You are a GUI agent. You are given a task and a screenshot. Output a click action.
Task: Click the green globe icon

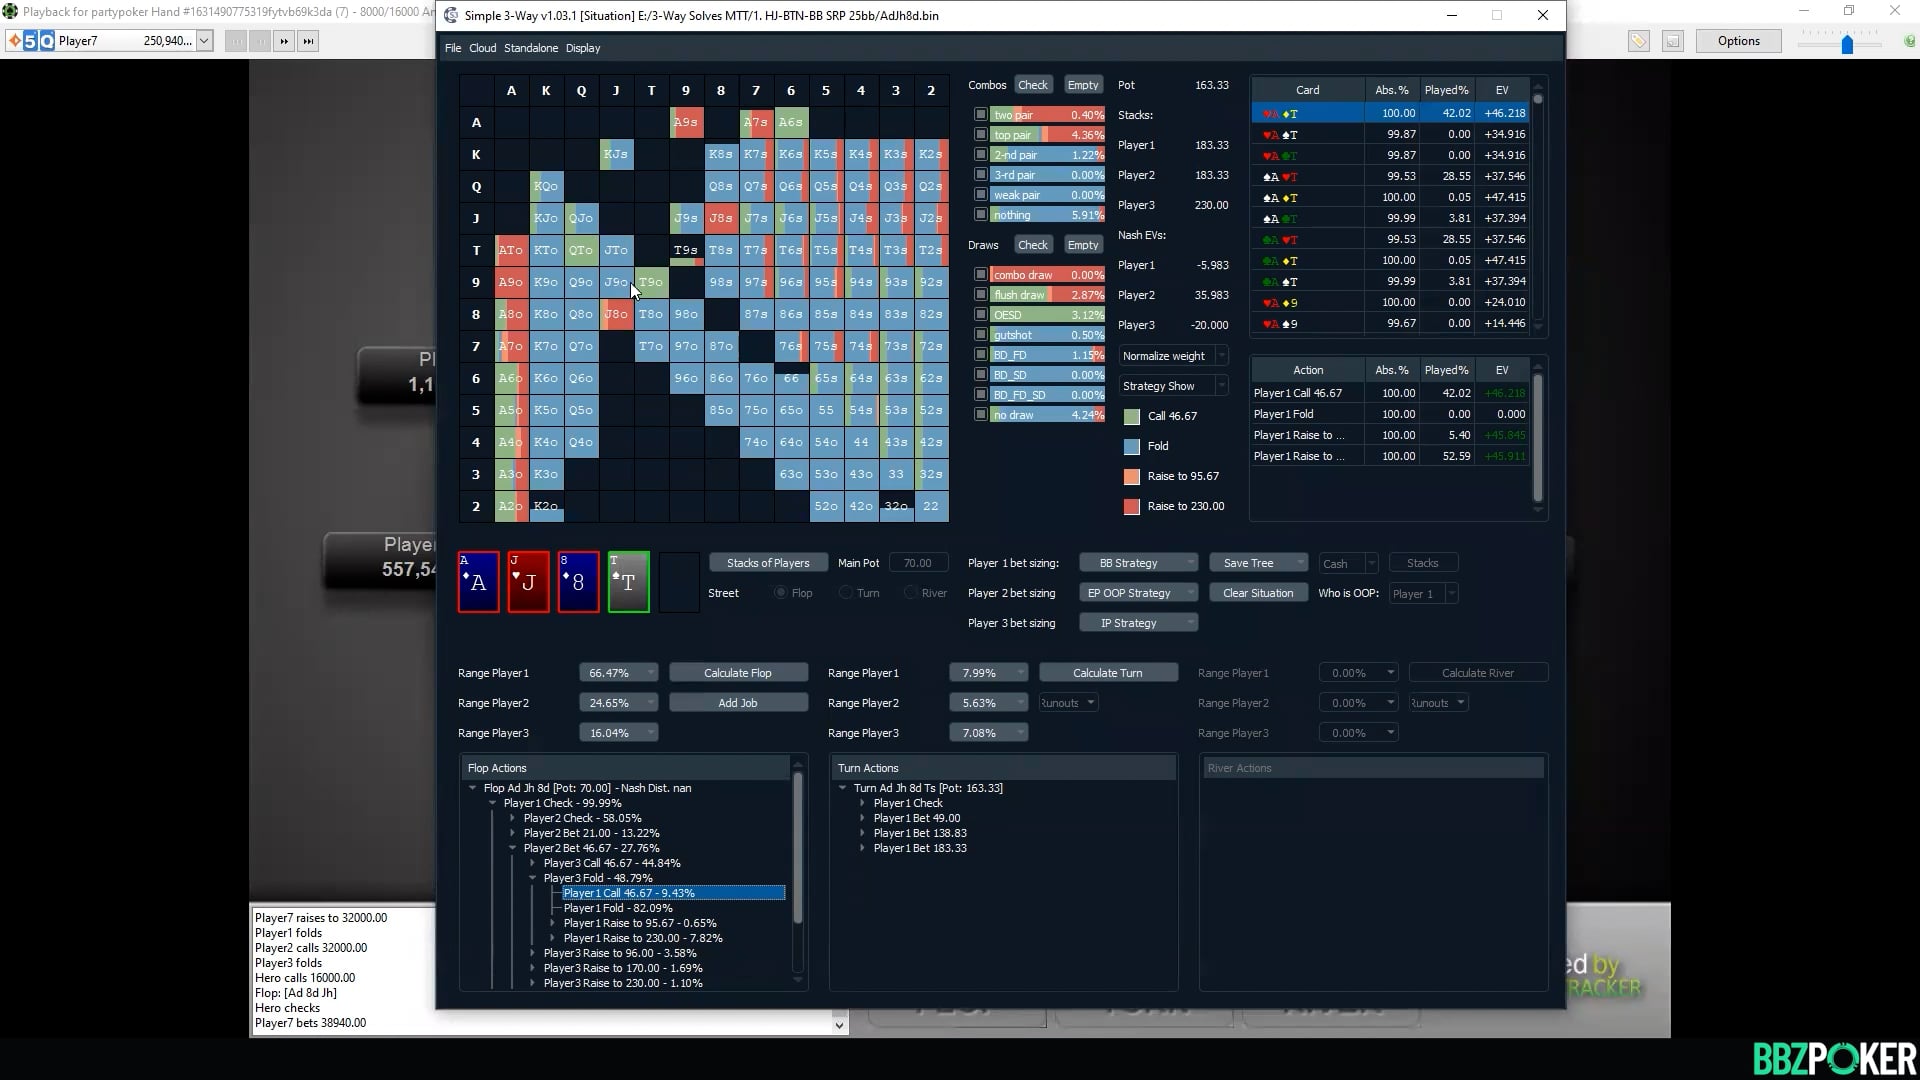pos(1908,42)
